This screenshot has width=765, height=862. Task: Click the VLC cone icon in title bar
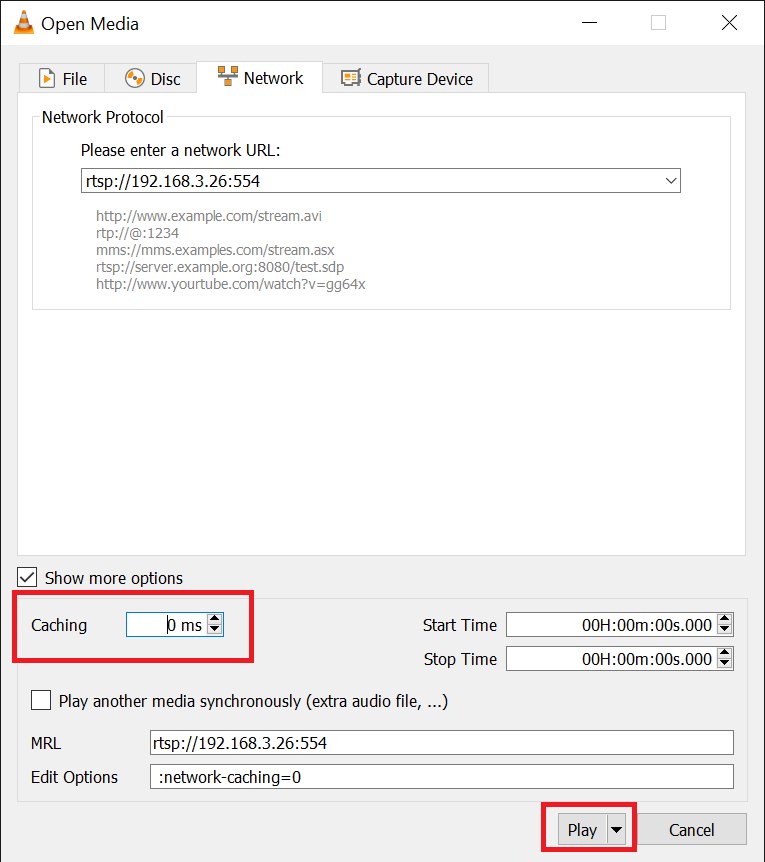[22, 23]
